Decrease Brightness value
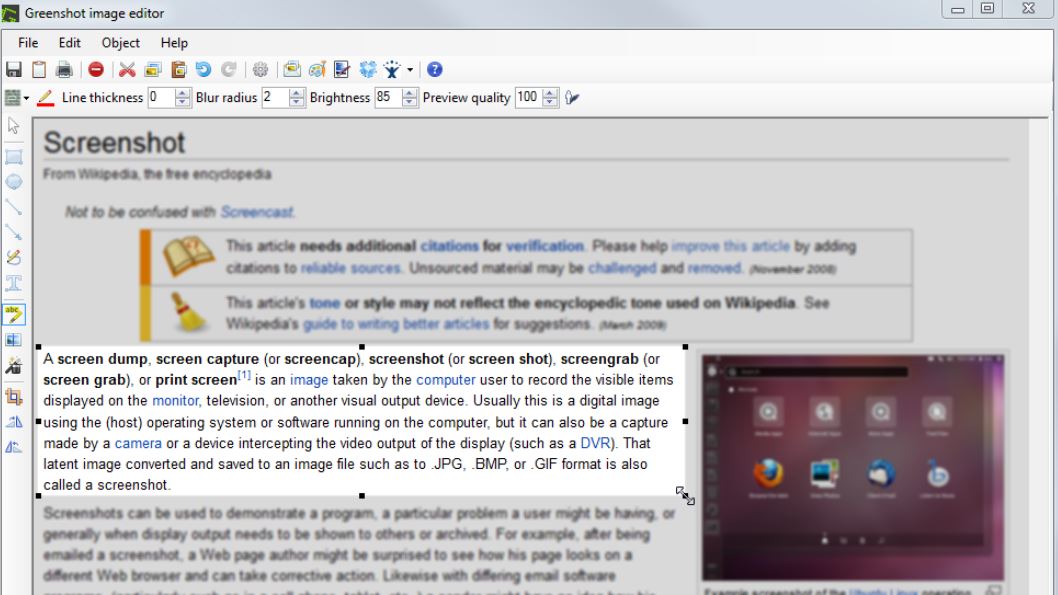Screen dimensions: 1058x595 pyautogui.click(x=410, y=102)
